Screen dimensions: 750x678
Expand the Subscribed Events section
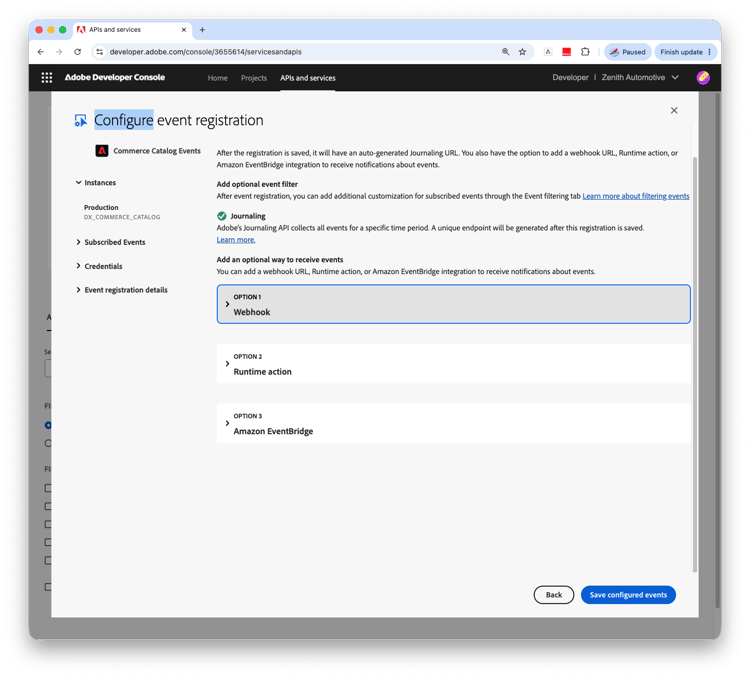click(x=110, y=242)
